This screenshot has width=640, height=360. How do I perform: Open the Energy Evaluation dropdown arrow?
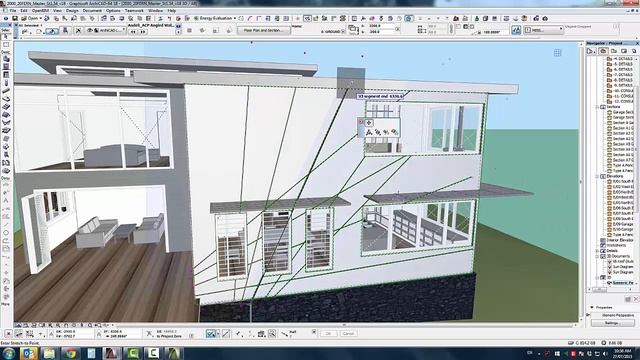click(x=235, y=18)
